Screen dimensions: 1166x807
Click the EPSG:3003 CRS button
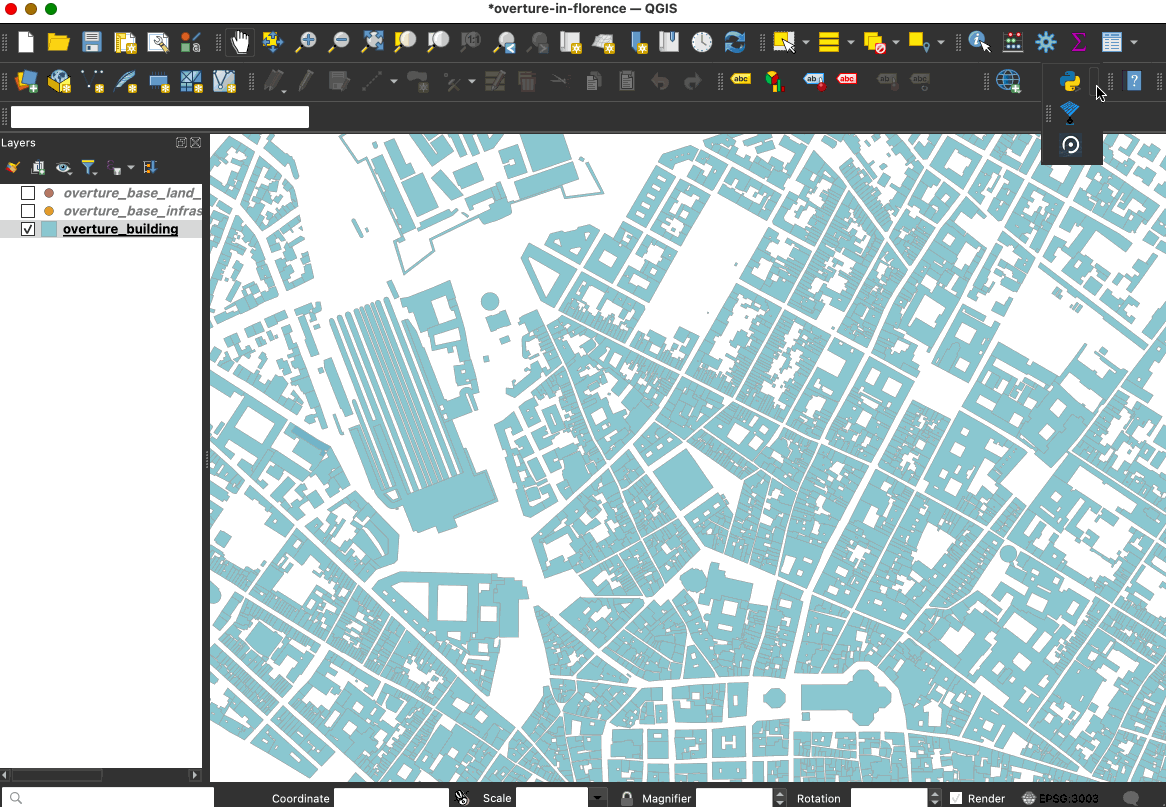pyautogui.click(x=1062, y=798)
